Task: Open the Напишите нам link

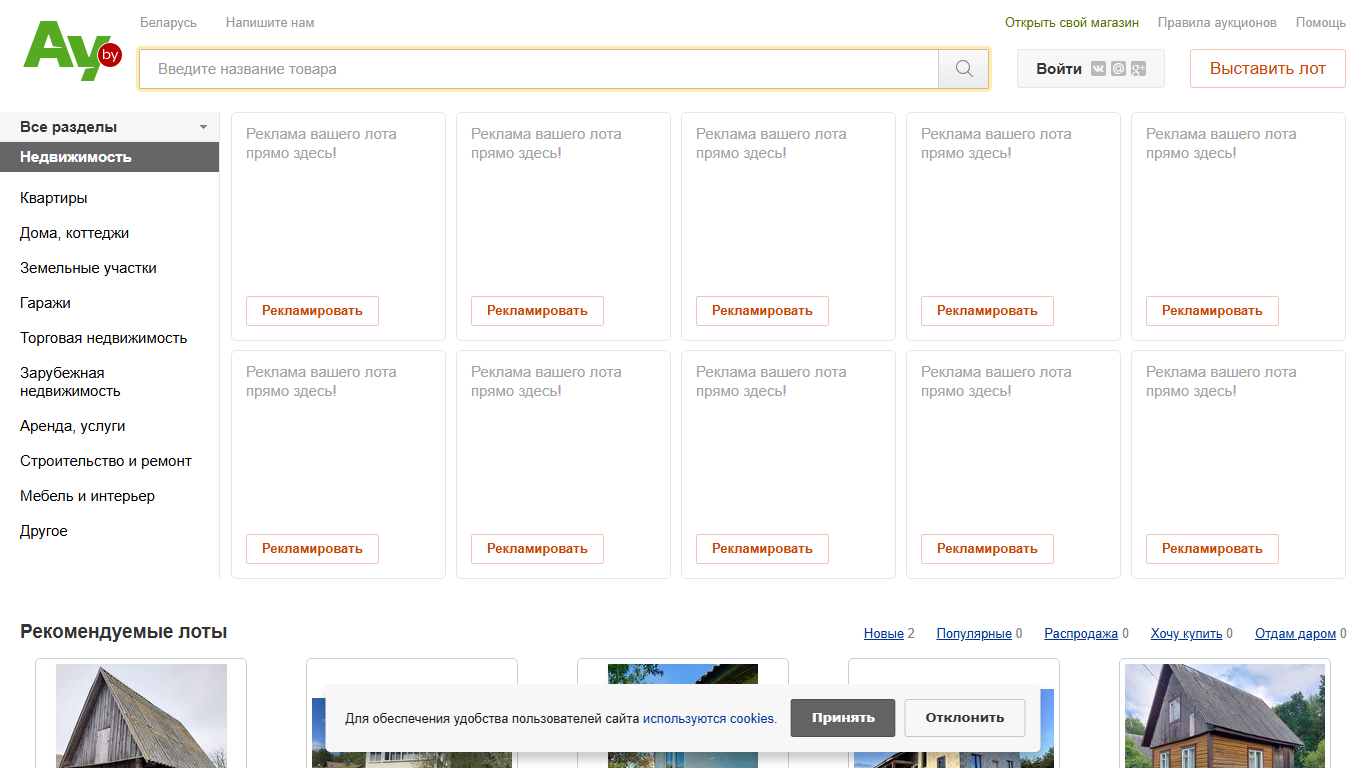Action: (270, 22)
